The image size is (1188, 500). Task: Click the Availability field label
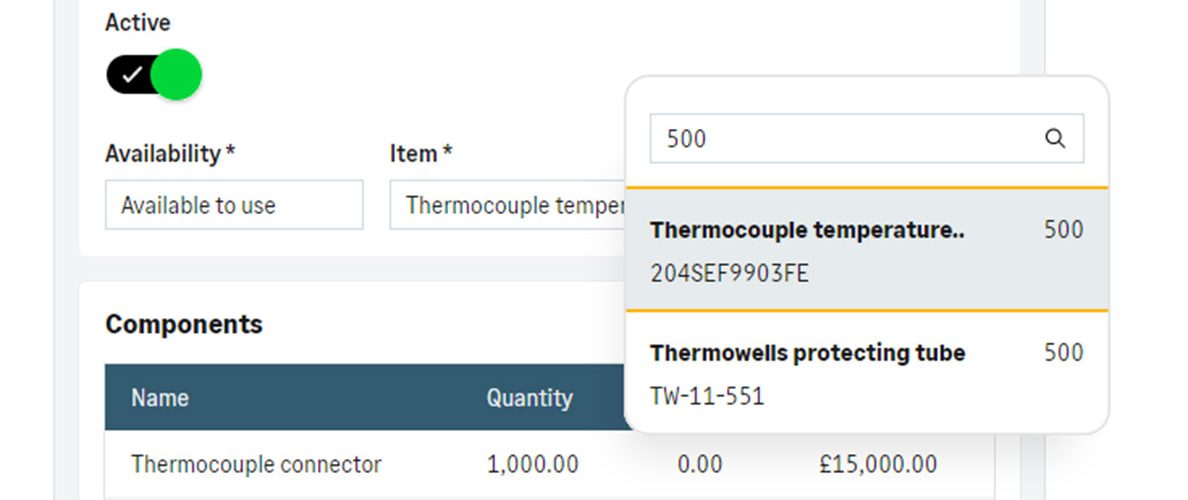170,154
